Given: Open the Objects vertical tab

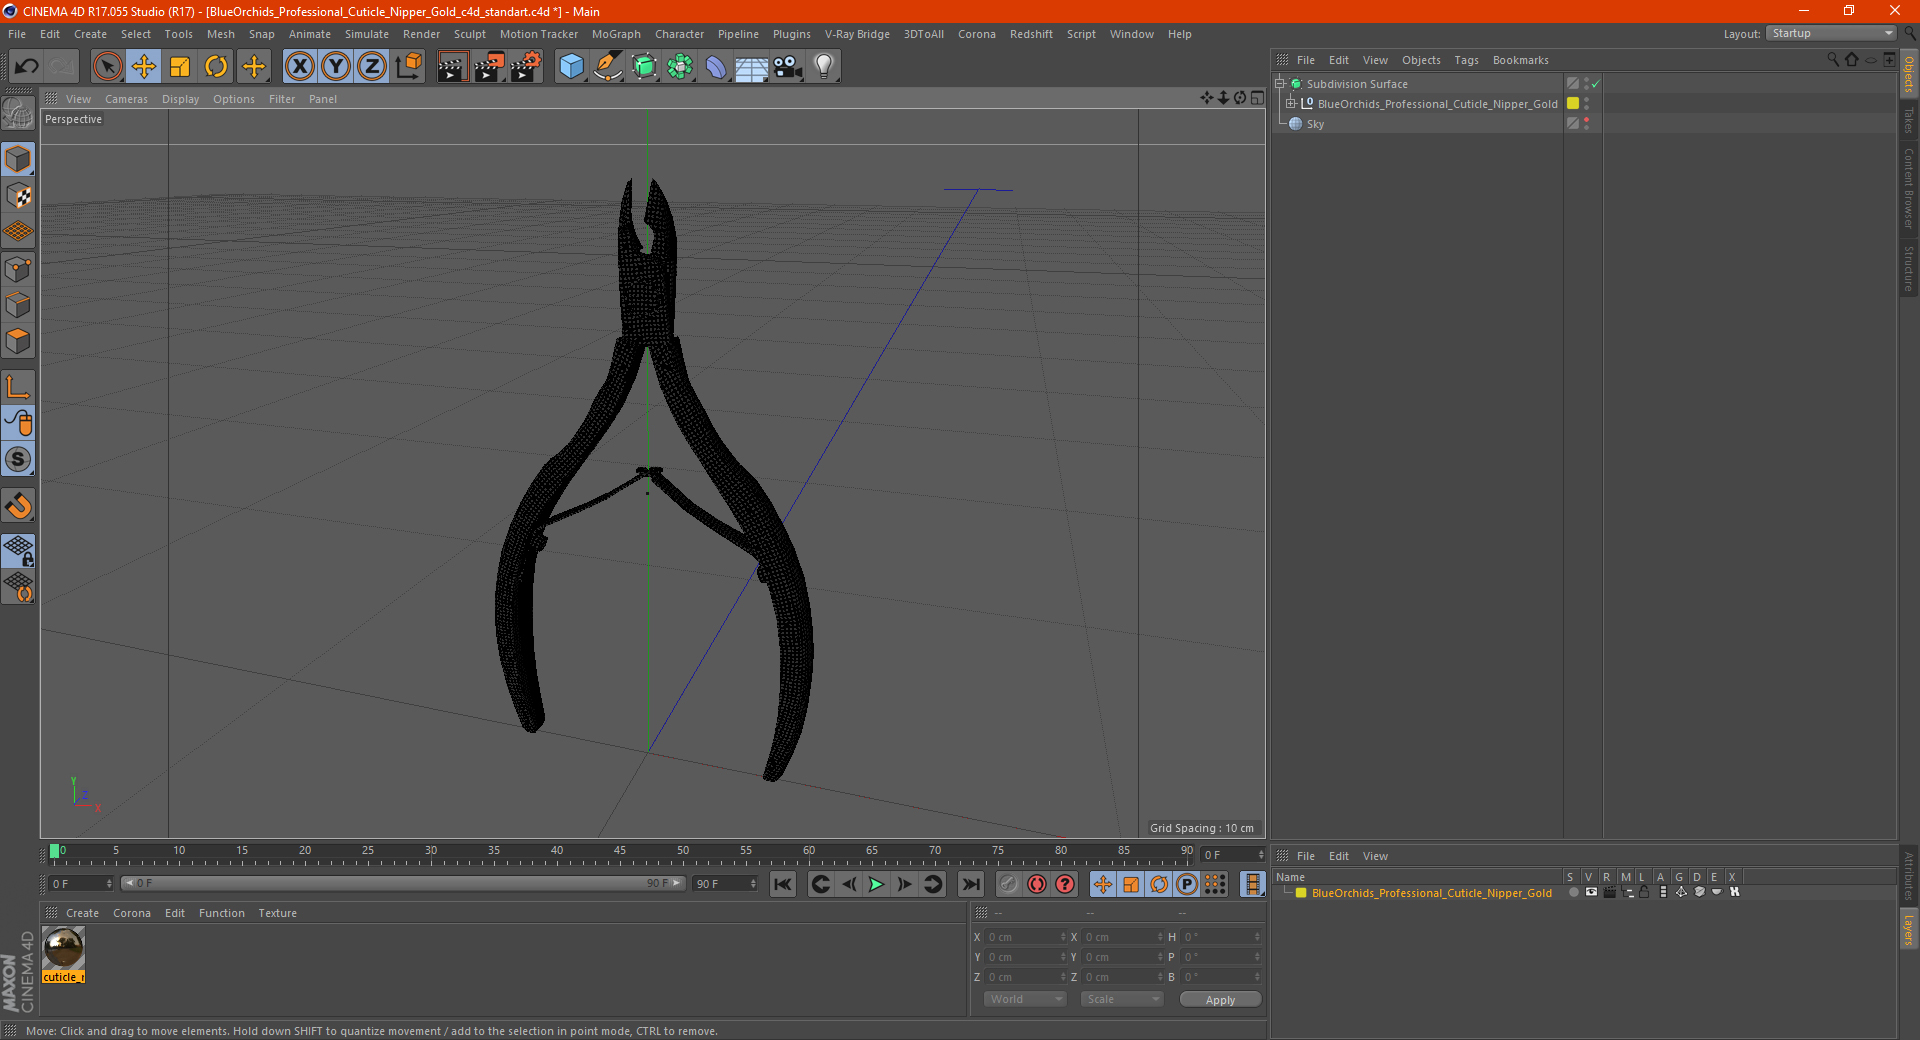Looking at the screenshot, I should tap(1909, 75).
